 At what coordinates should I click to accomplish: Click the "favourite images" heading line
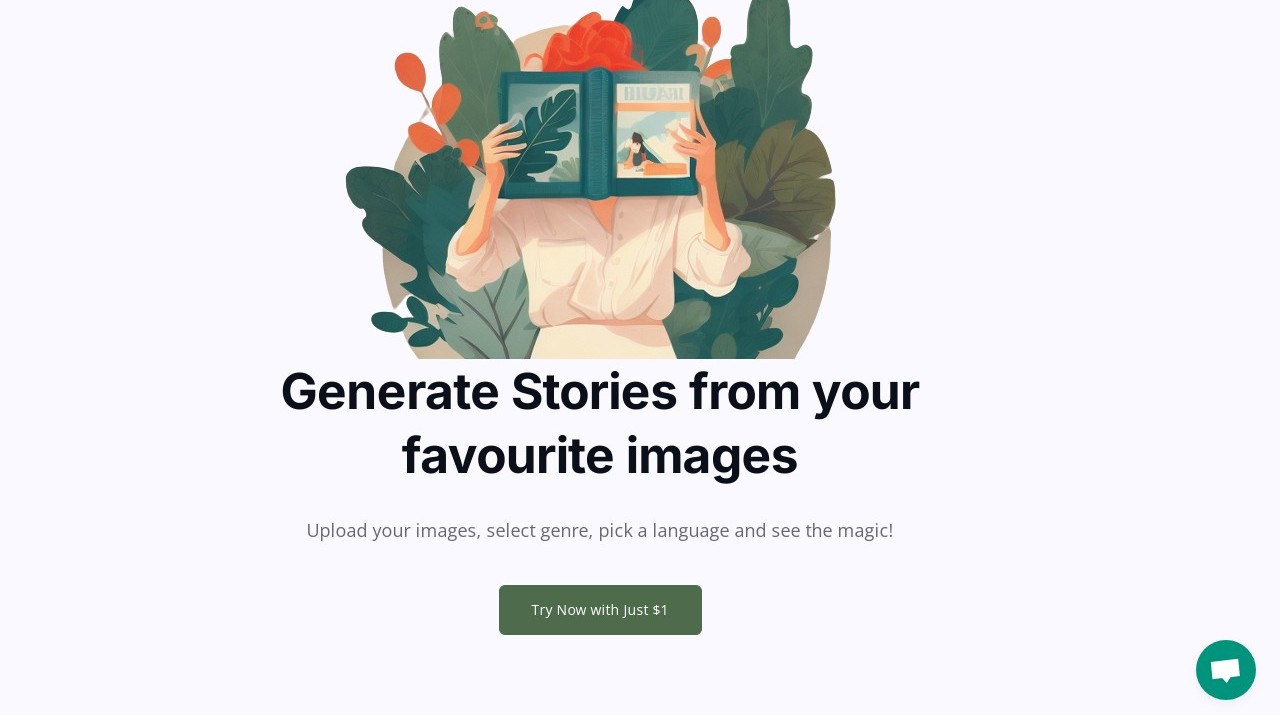(x=600, y=455)
